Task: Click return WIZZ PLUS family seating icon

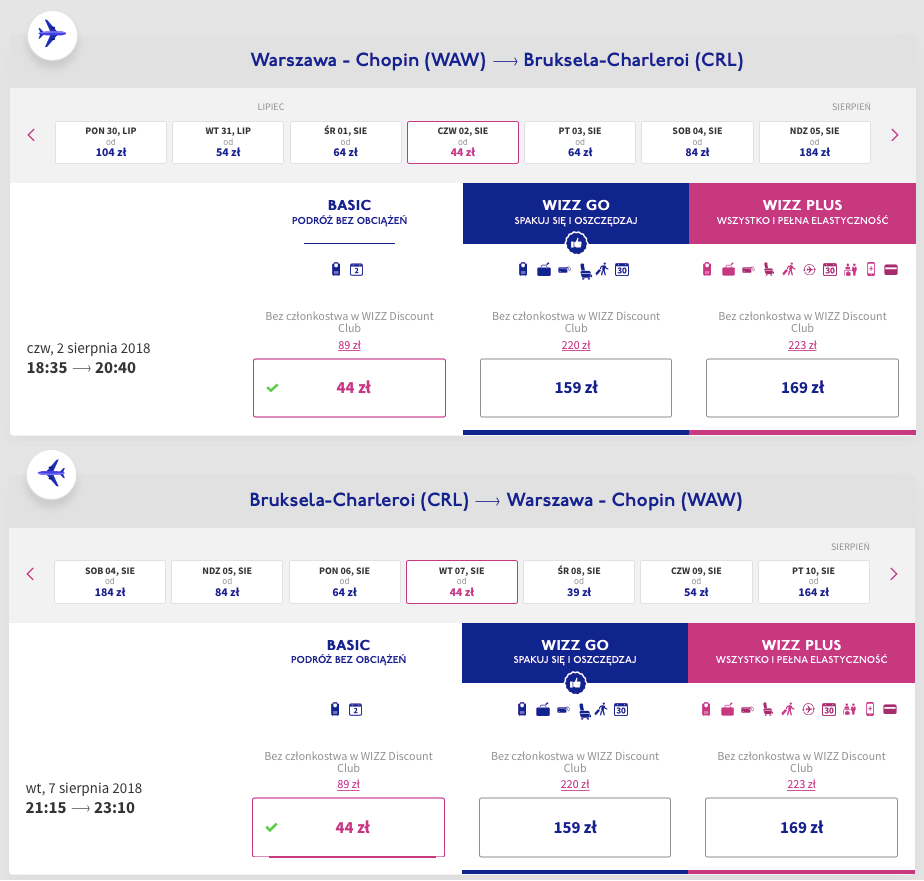Action: click(849, 710)
